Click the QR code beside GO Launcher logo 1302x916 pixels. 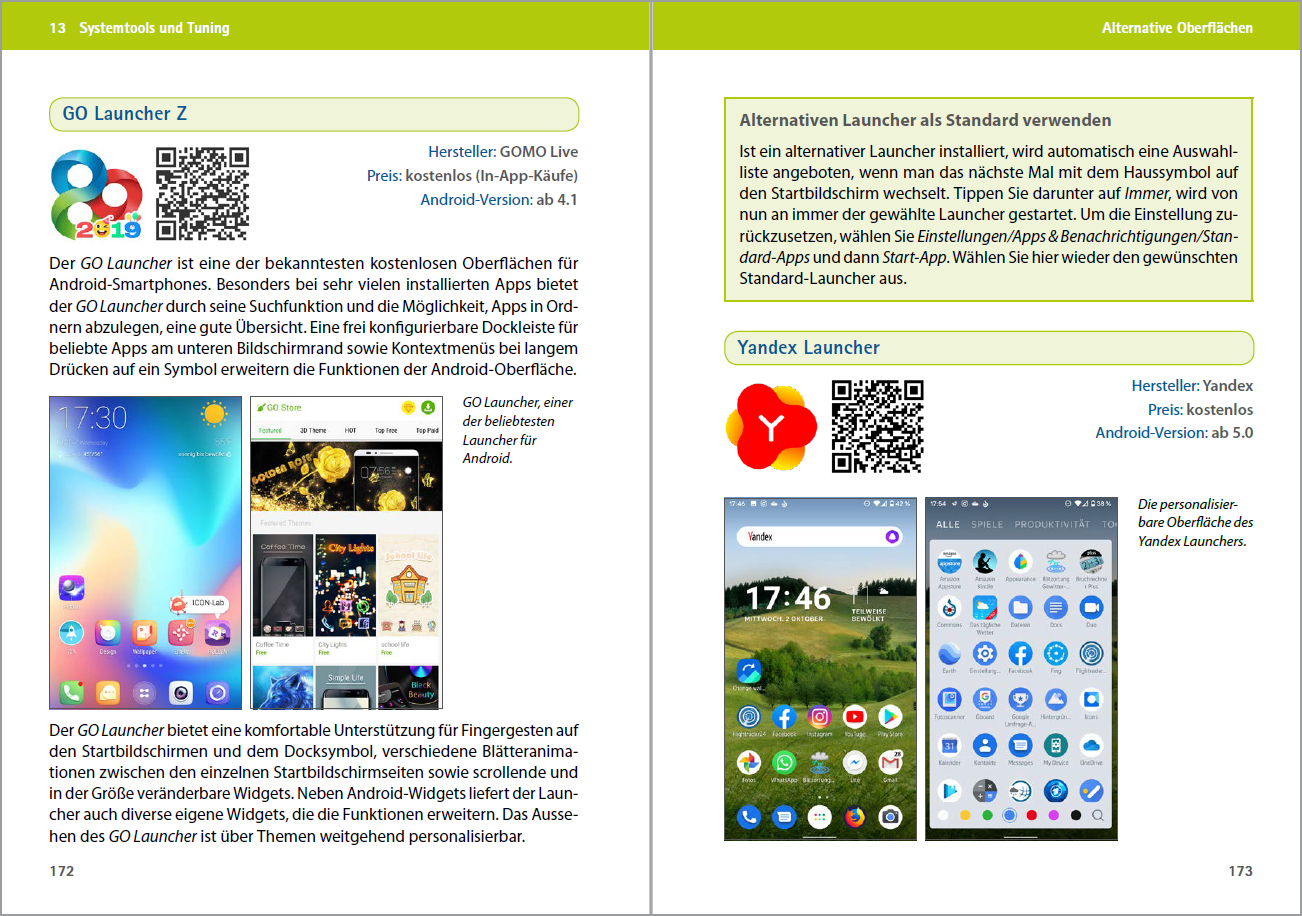pos(202,193)
